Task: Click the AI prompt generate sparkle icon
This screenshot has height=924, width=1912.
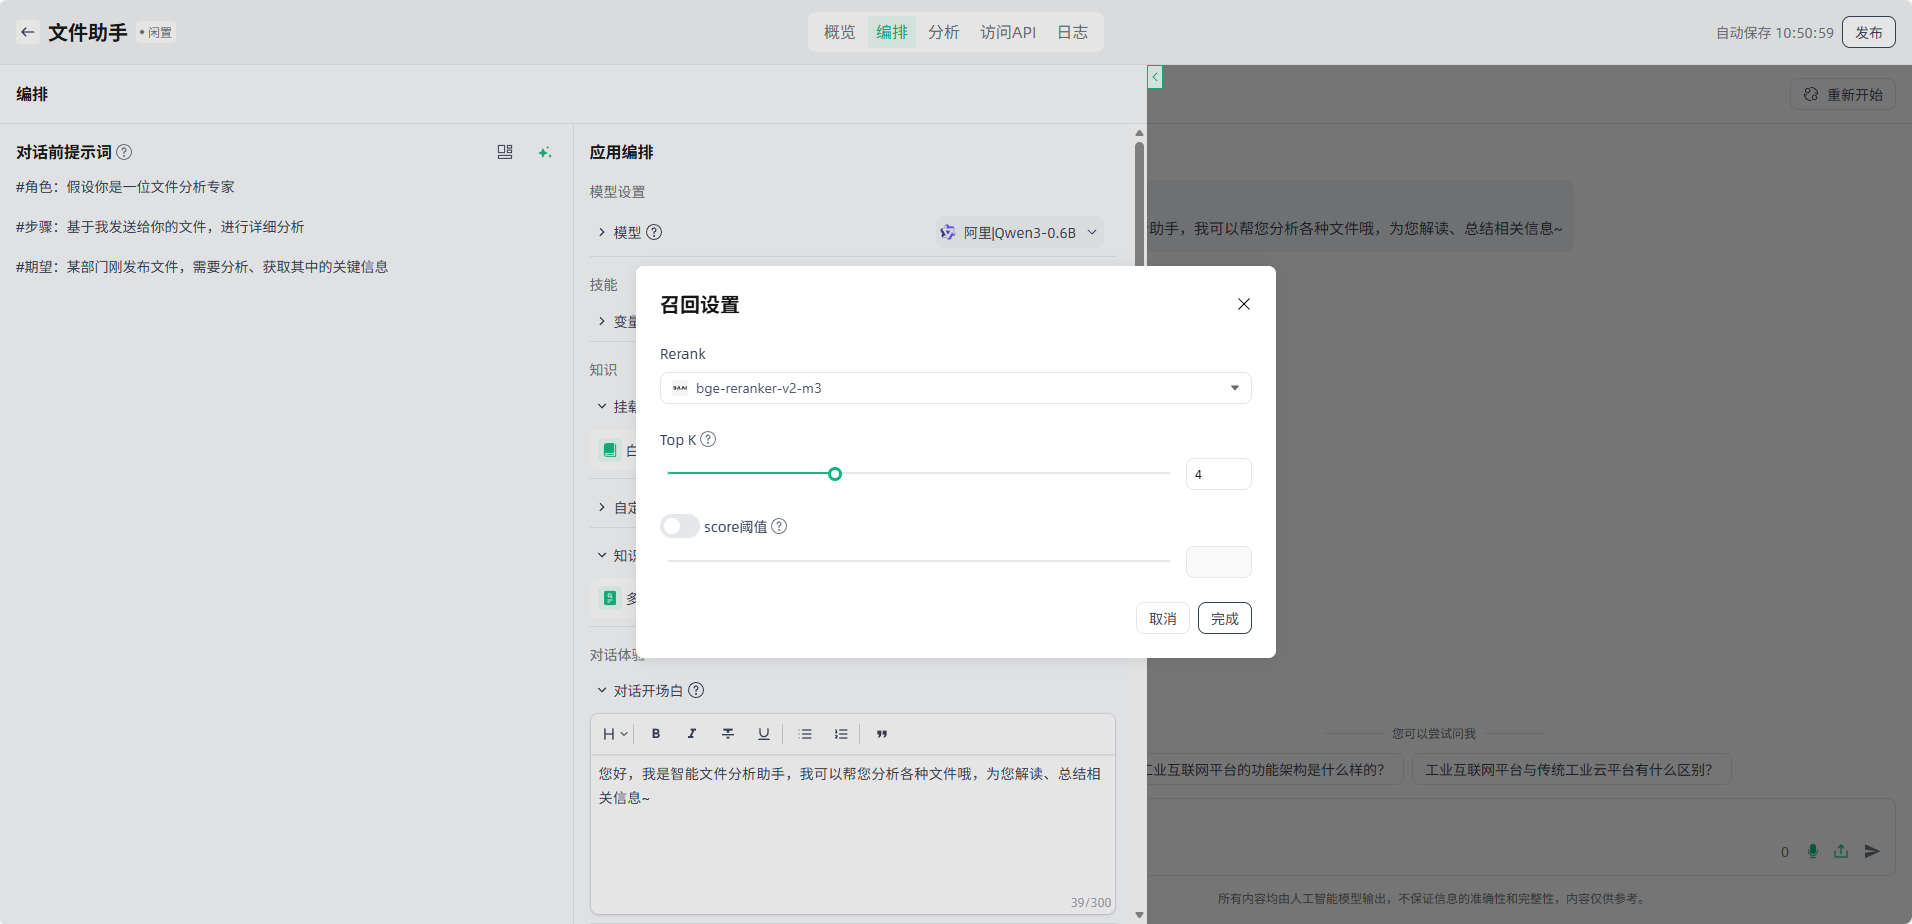Action: point(544,152)
